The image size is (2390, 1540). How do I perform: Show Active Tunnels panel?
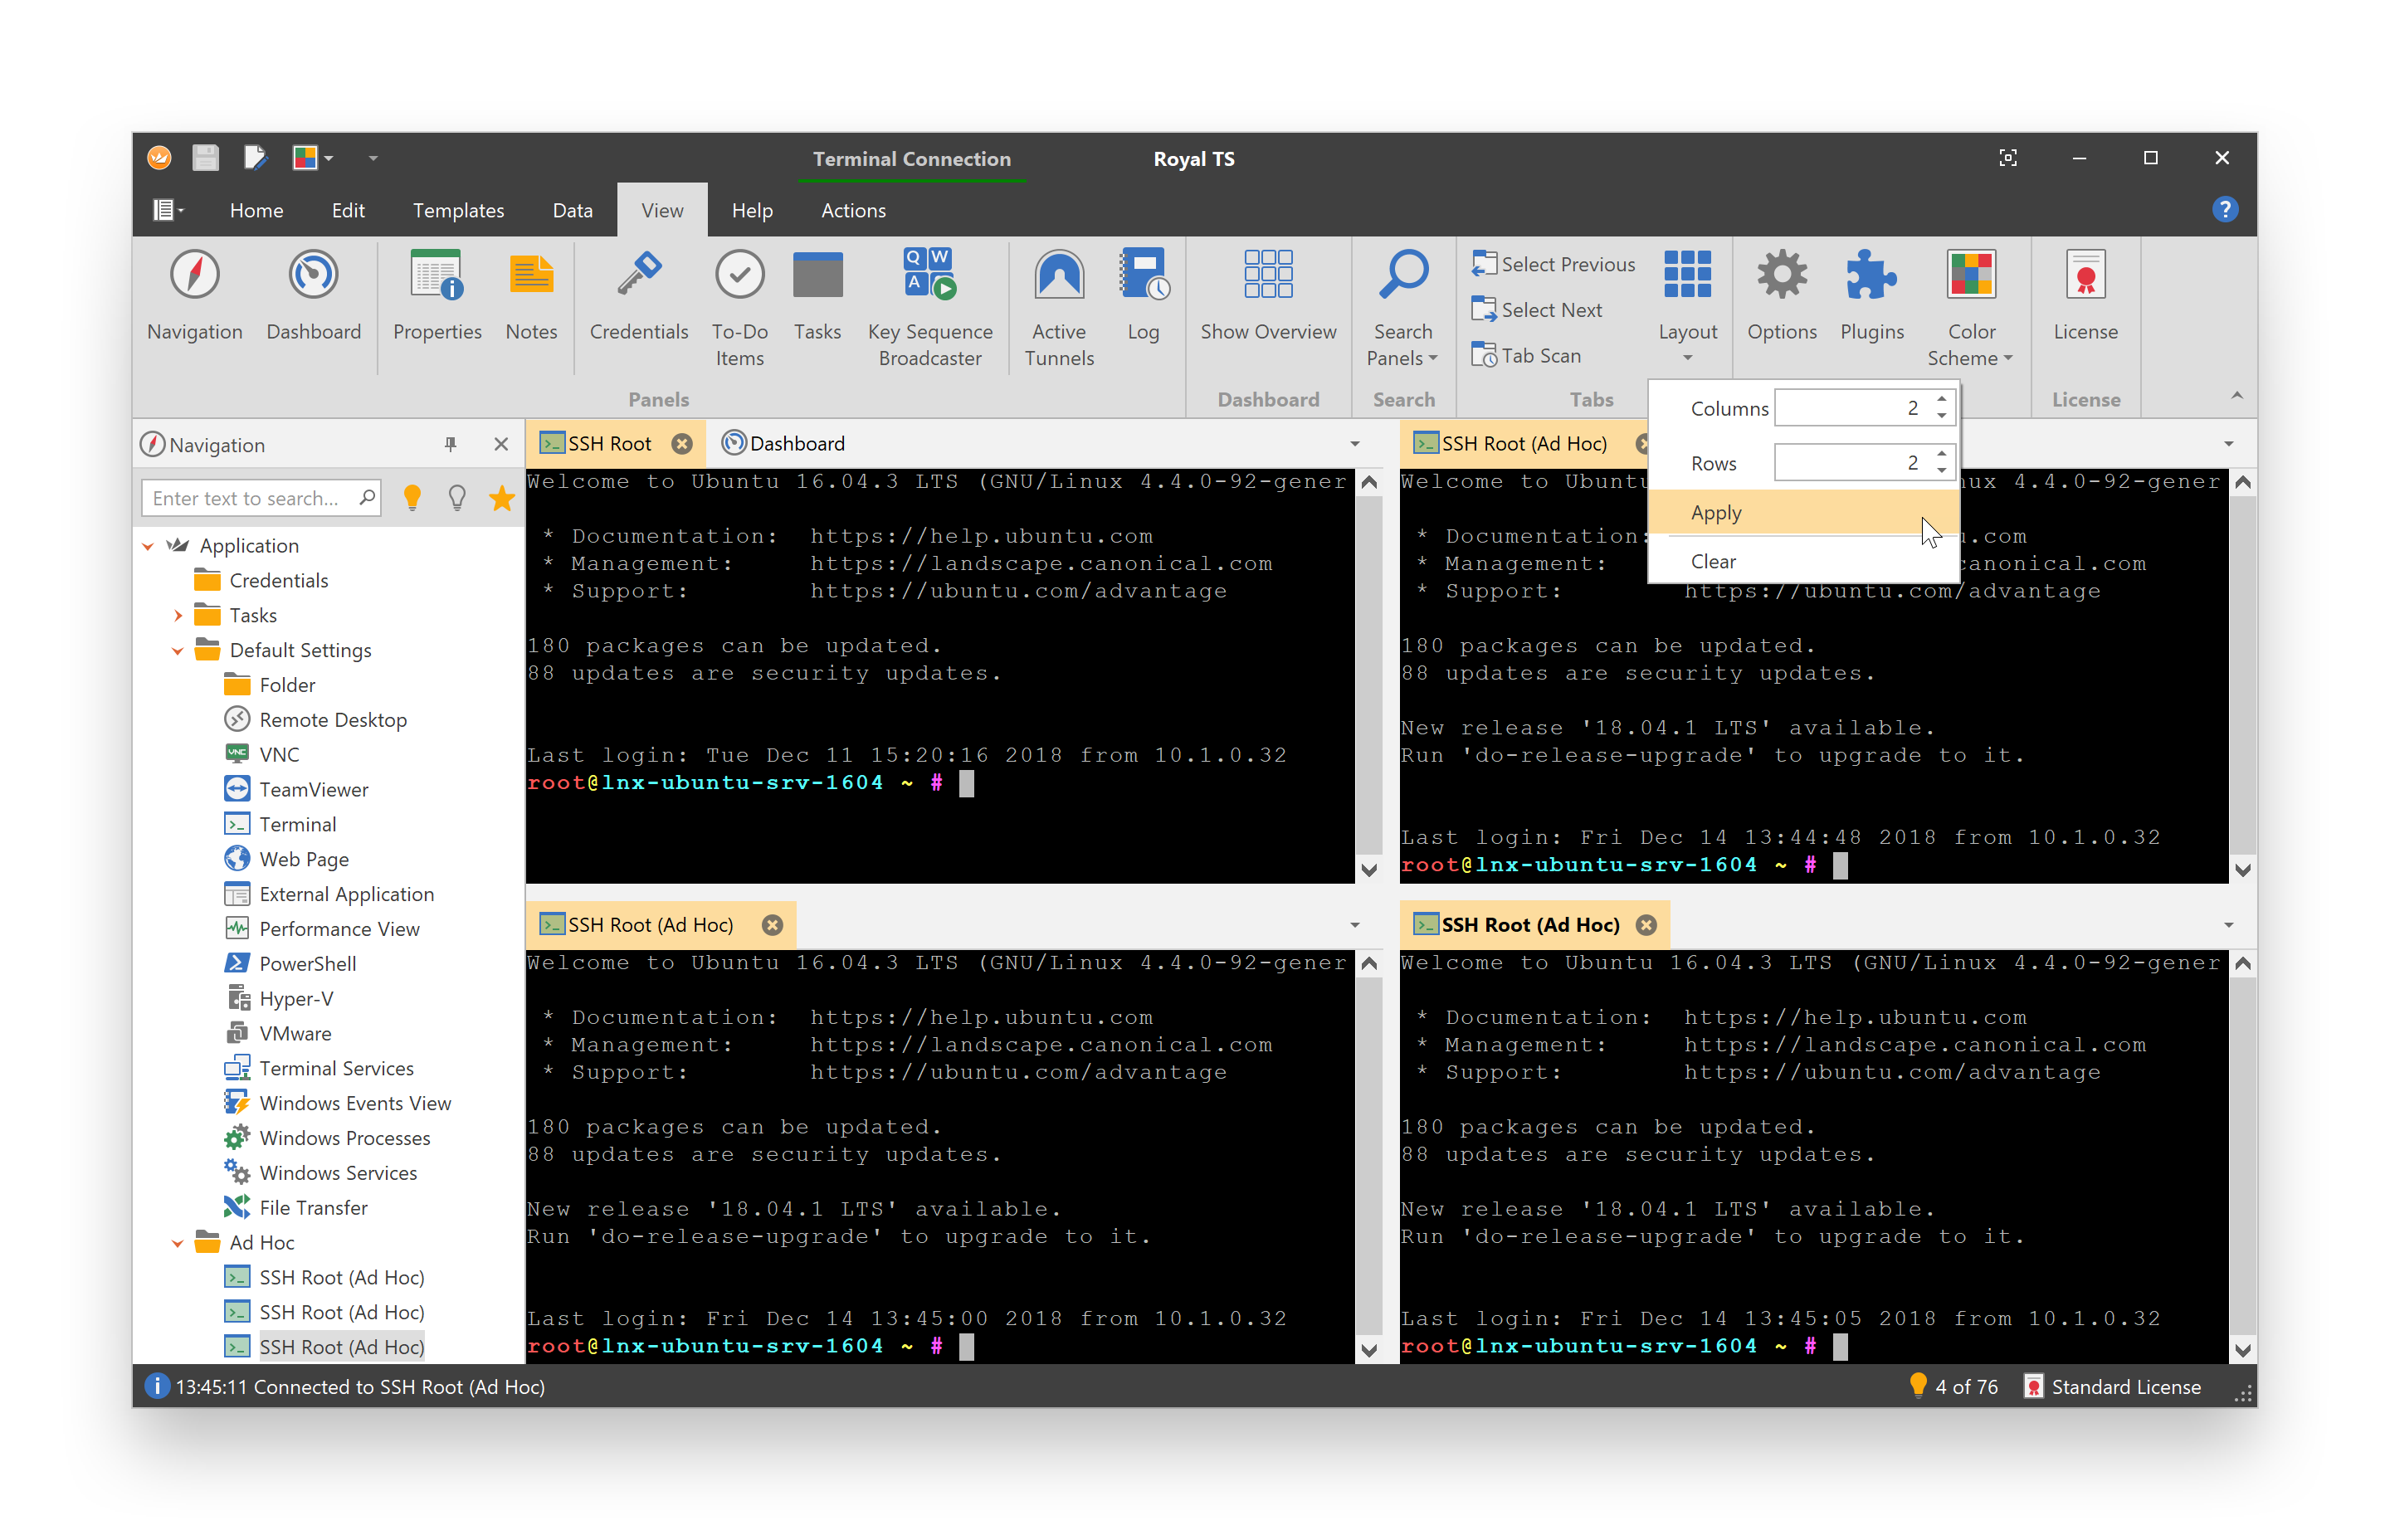1059,308
